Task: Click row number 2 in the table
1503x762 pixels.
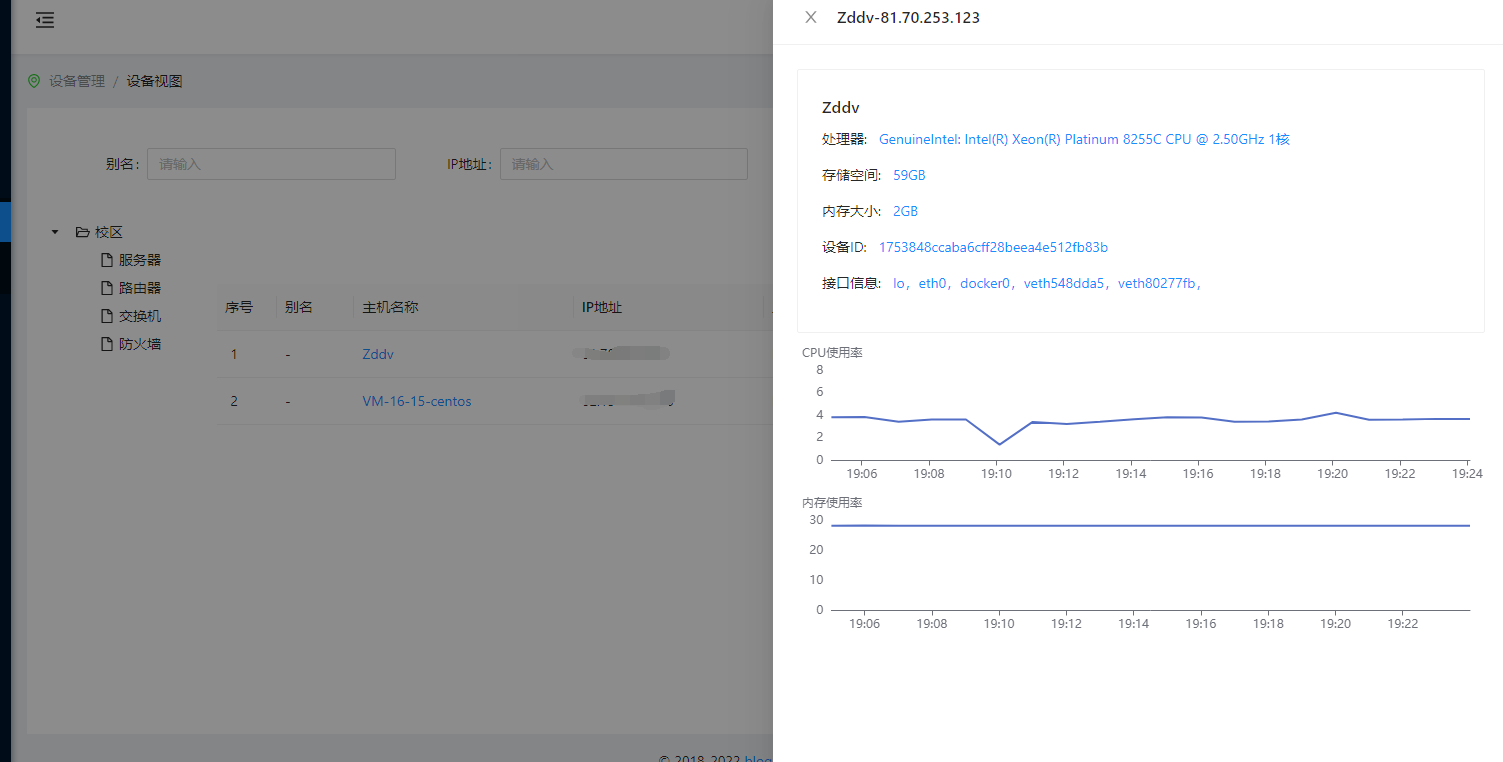Action: [x=234, y=401]
